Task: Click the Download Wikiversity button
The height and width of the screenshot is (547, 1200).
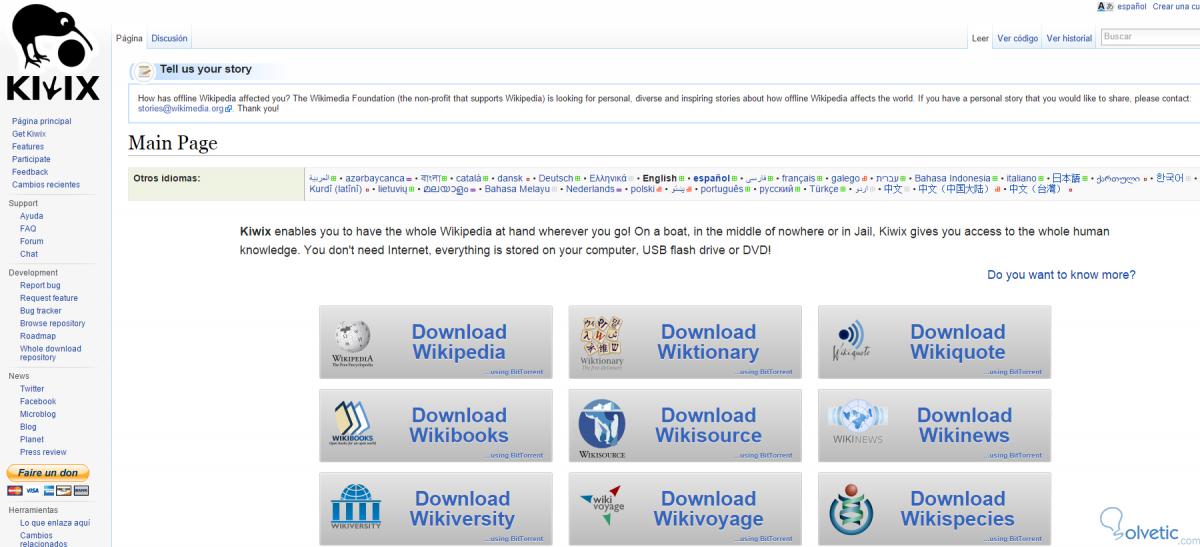Action: (x=435, y=508)
